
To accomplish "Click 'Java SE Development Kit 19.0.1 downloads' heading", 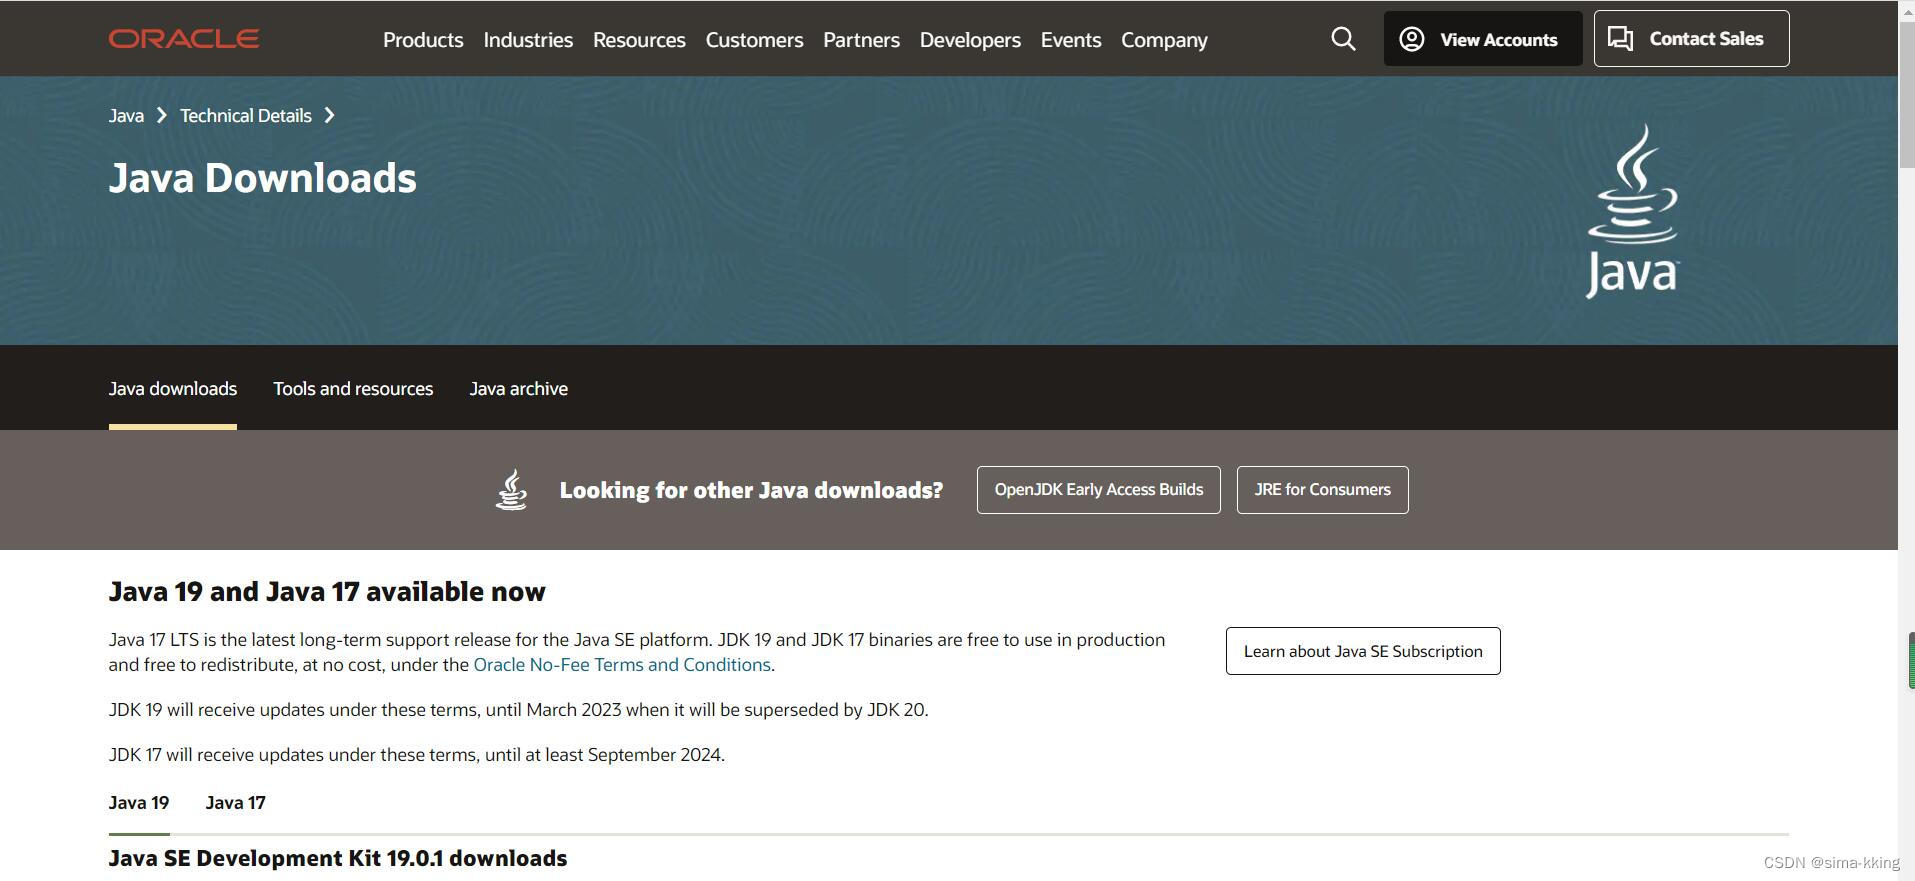I will pos(338,858).
